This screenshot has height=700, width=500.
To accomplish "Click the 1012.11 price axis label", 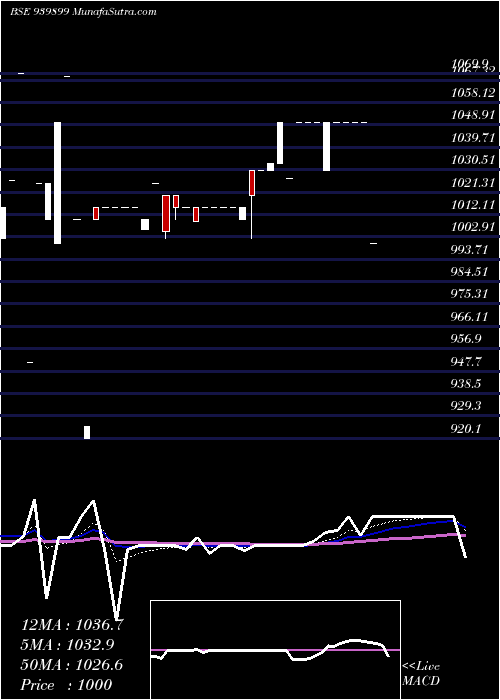I will coord(473,204).
